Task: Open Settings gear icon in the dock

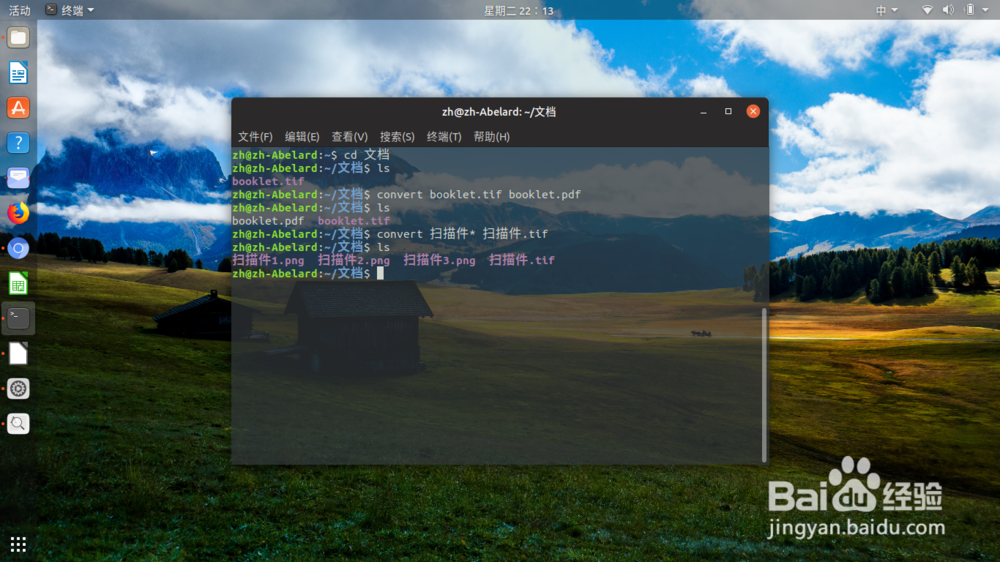Action: coord(18,388)
